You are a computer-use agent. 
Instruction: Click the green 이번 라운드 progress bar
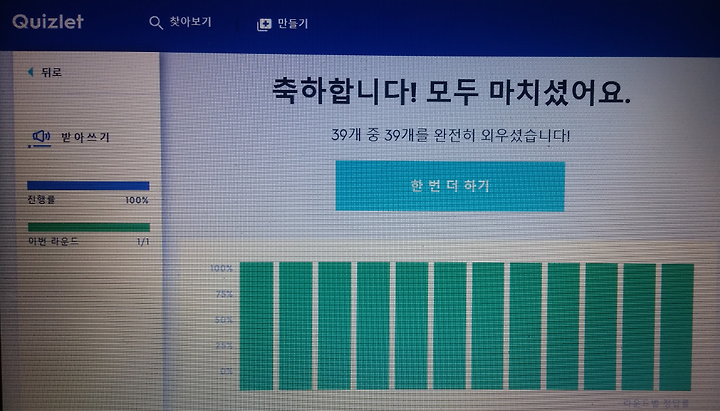[x=89, y=227]
